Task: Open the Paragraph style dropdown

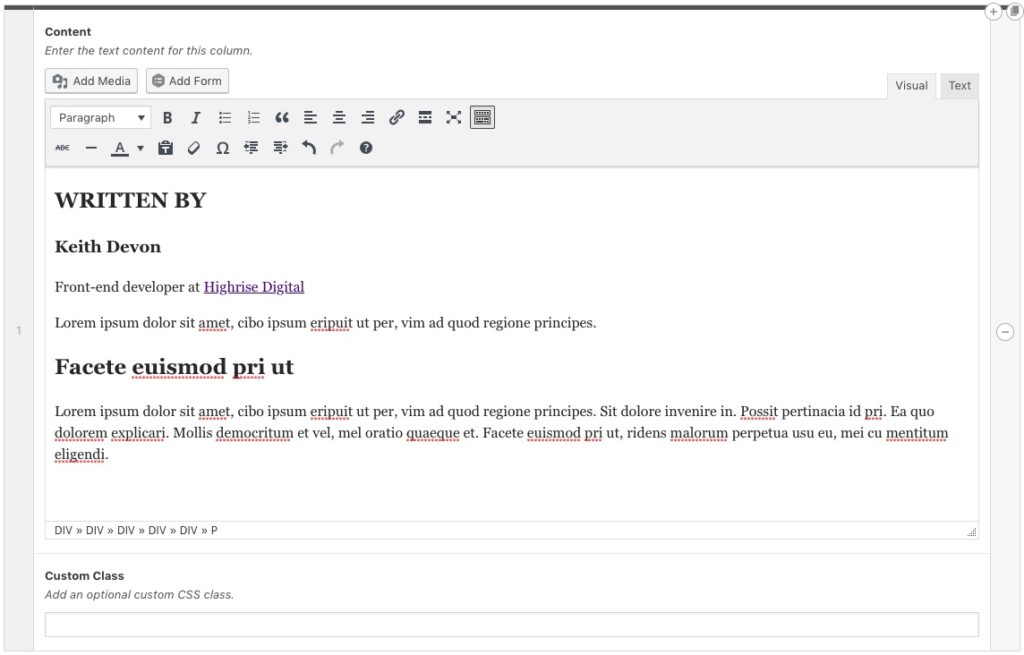Action: (x=100, y=117)
